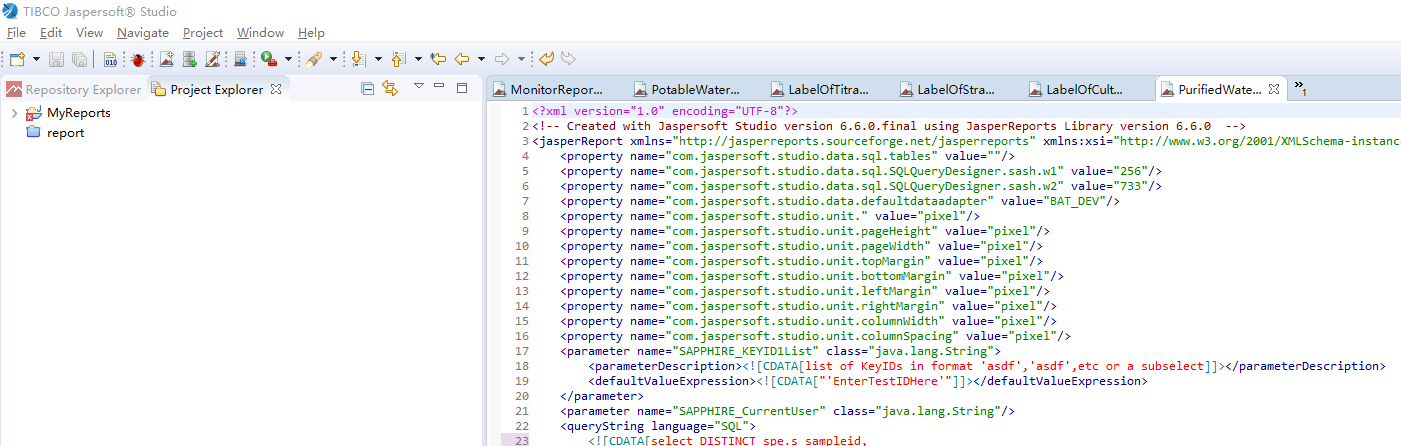Click the Save All toolbar icon
This screenshot has width=1401, height=446.
click(x=79, y=59)
